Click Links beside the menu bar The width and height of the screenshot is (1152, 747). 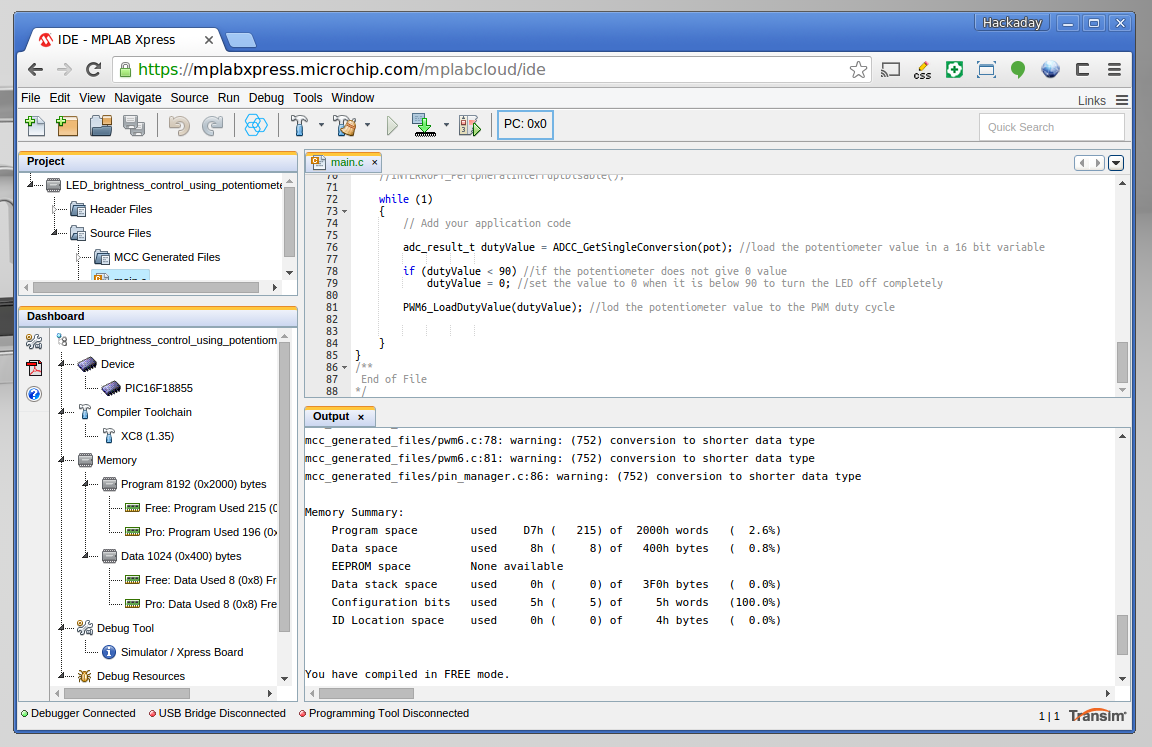point(1091,100)
